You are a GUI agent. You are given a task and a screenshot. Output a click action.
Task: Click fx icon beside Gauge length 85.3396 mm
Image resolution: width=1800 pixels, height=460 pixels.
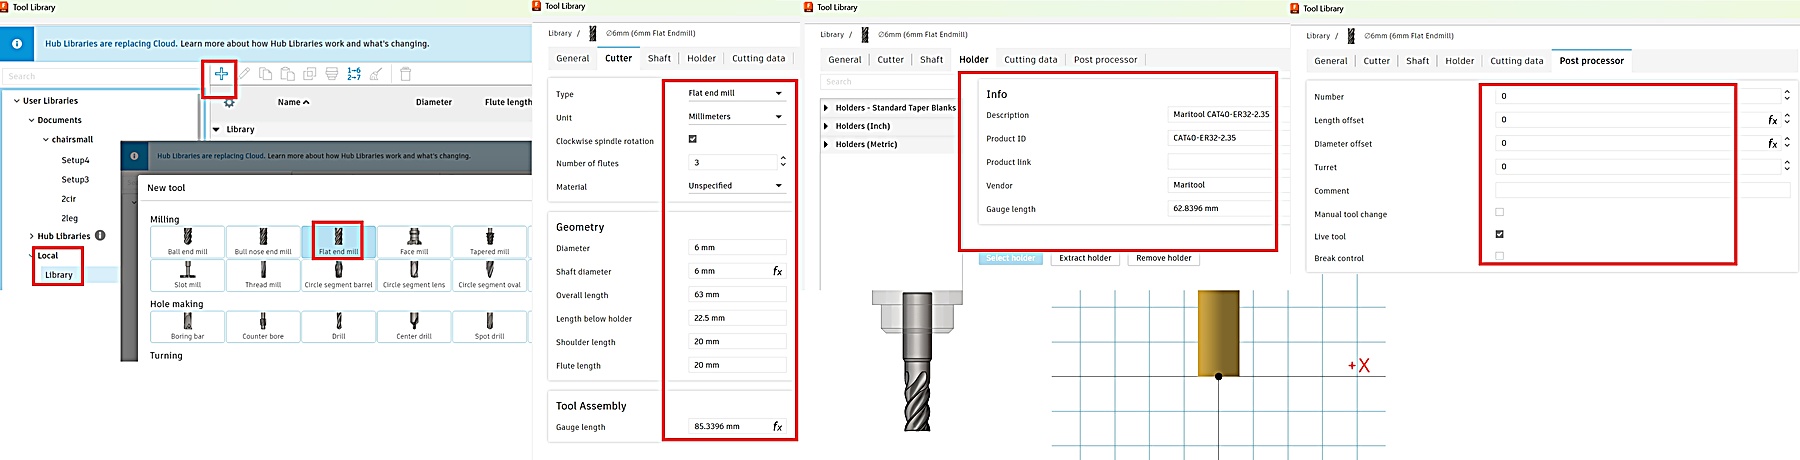778,426
